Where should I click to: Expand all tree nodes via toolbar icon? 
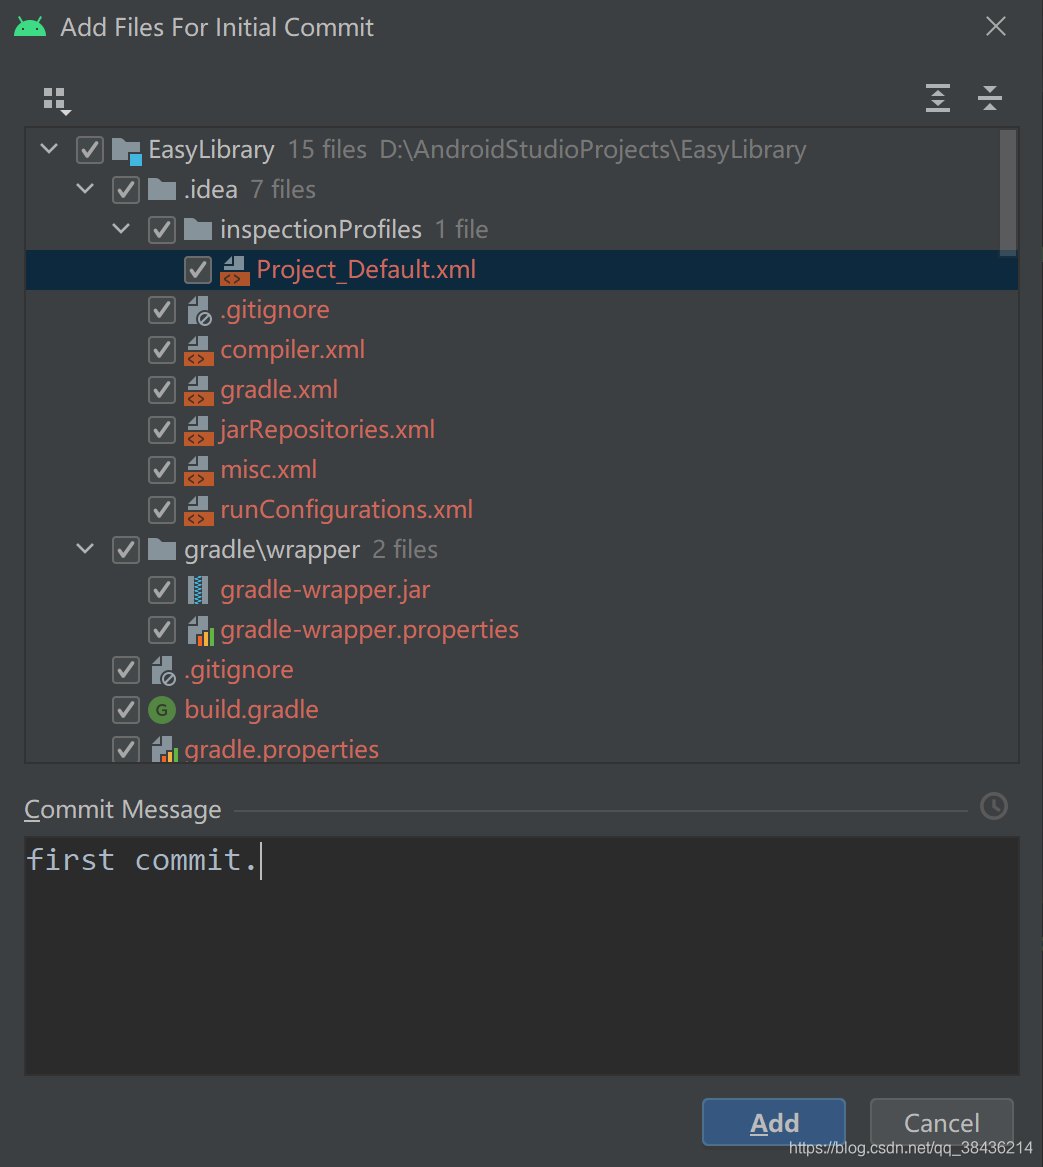click(x=937, y=98)
